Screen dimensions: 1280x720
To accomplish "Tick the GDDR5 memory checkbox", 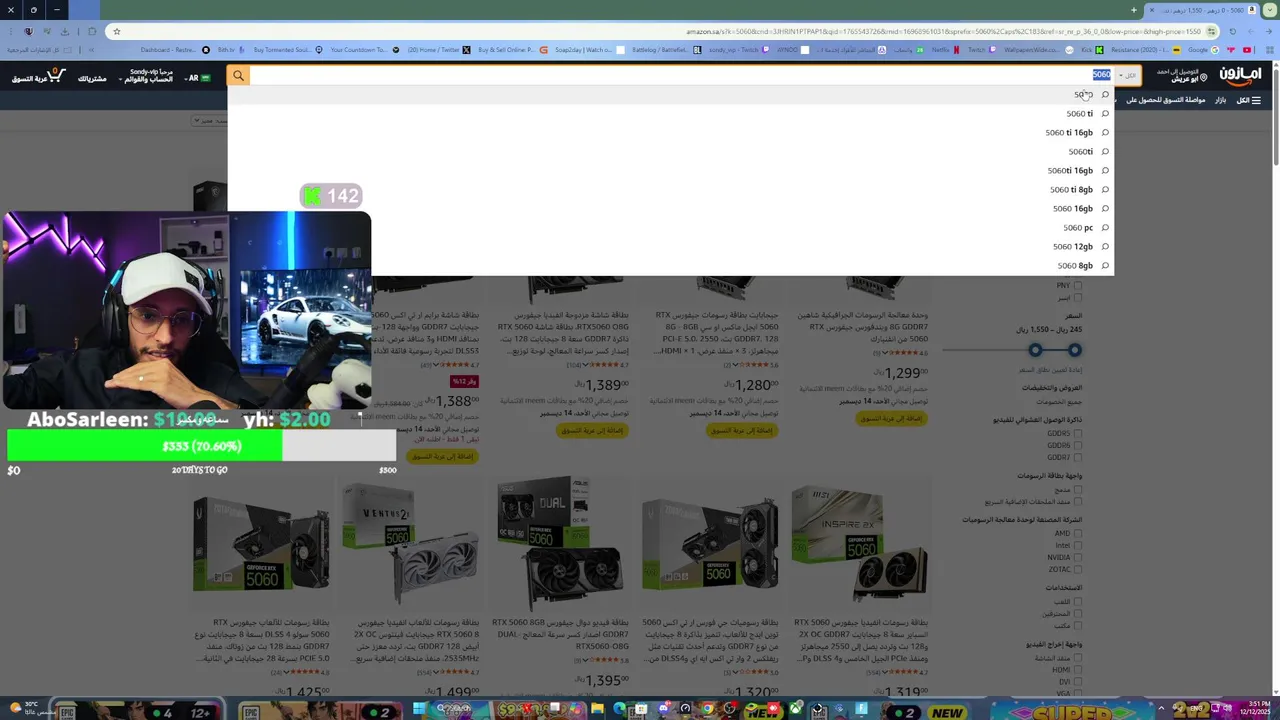I will pos(1077,434).
